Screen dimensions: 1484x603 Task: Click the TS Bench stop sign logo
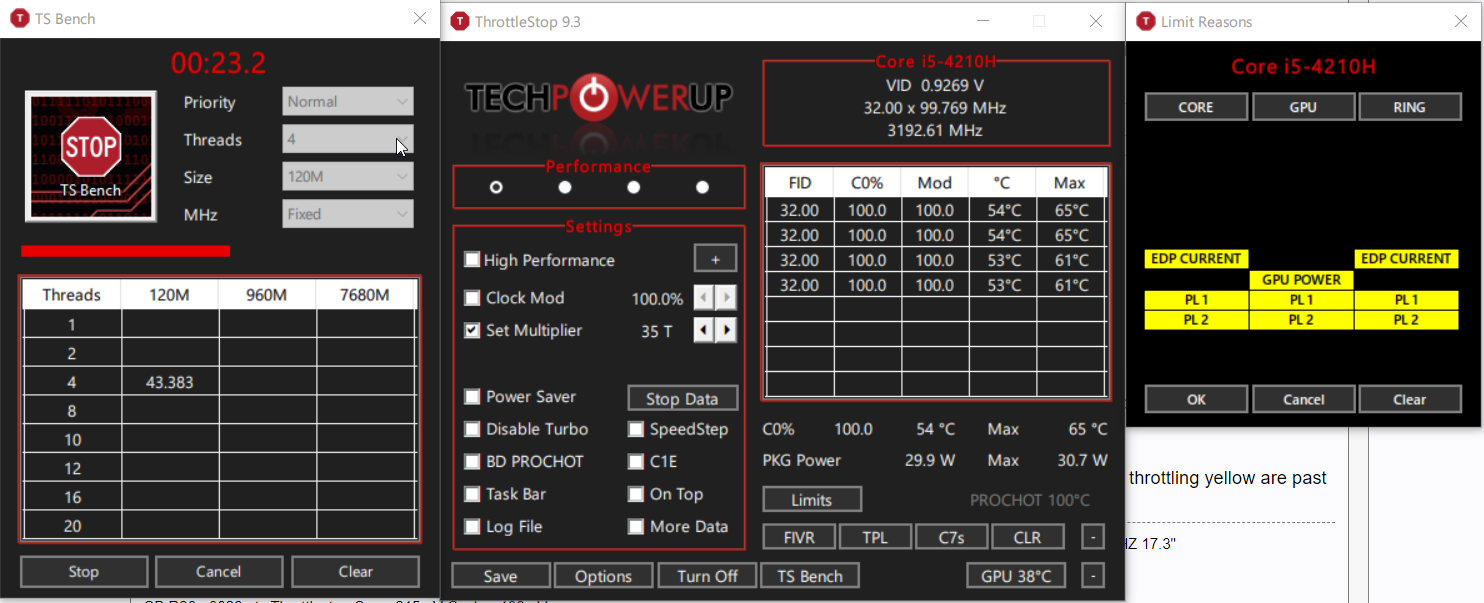point(91,156)
